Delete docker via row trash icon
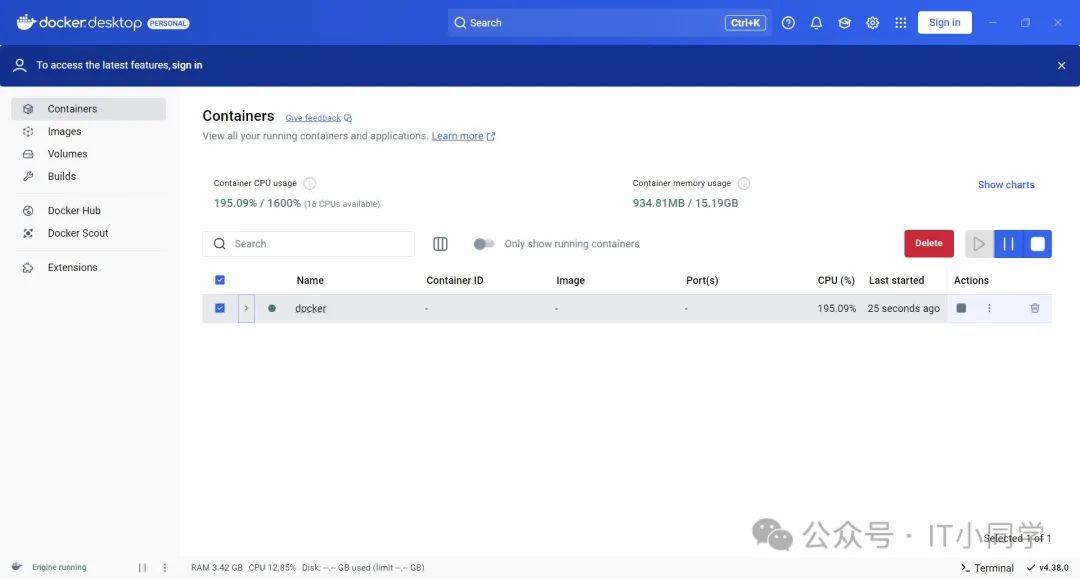 tap(1035, 308)
